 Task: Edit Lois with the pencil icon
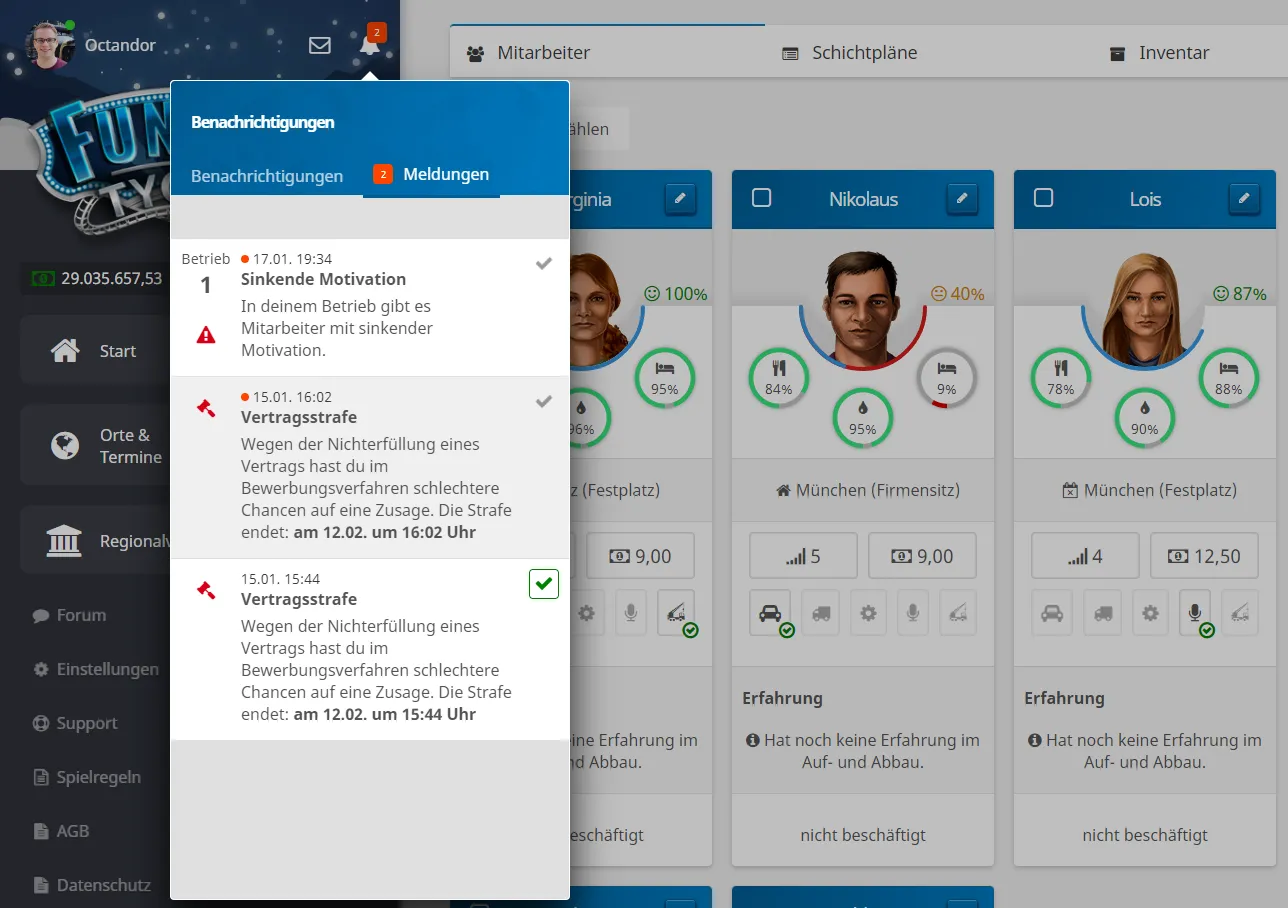coord(1243,199)
